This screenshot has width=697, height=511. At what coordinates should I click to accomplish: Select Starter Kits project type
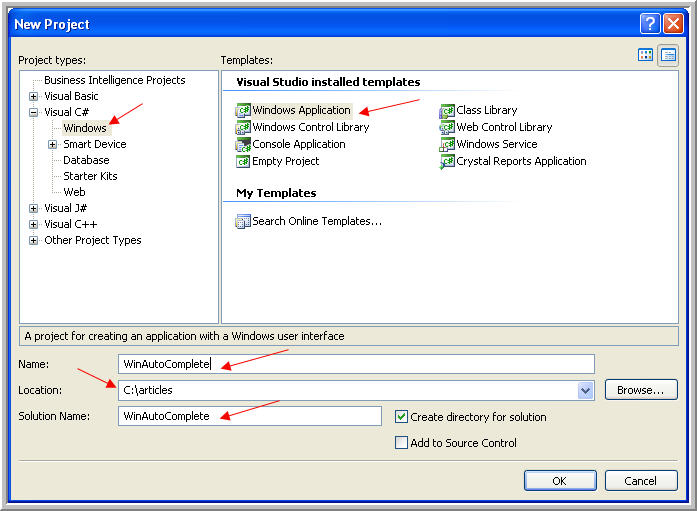tap(90, 176)
